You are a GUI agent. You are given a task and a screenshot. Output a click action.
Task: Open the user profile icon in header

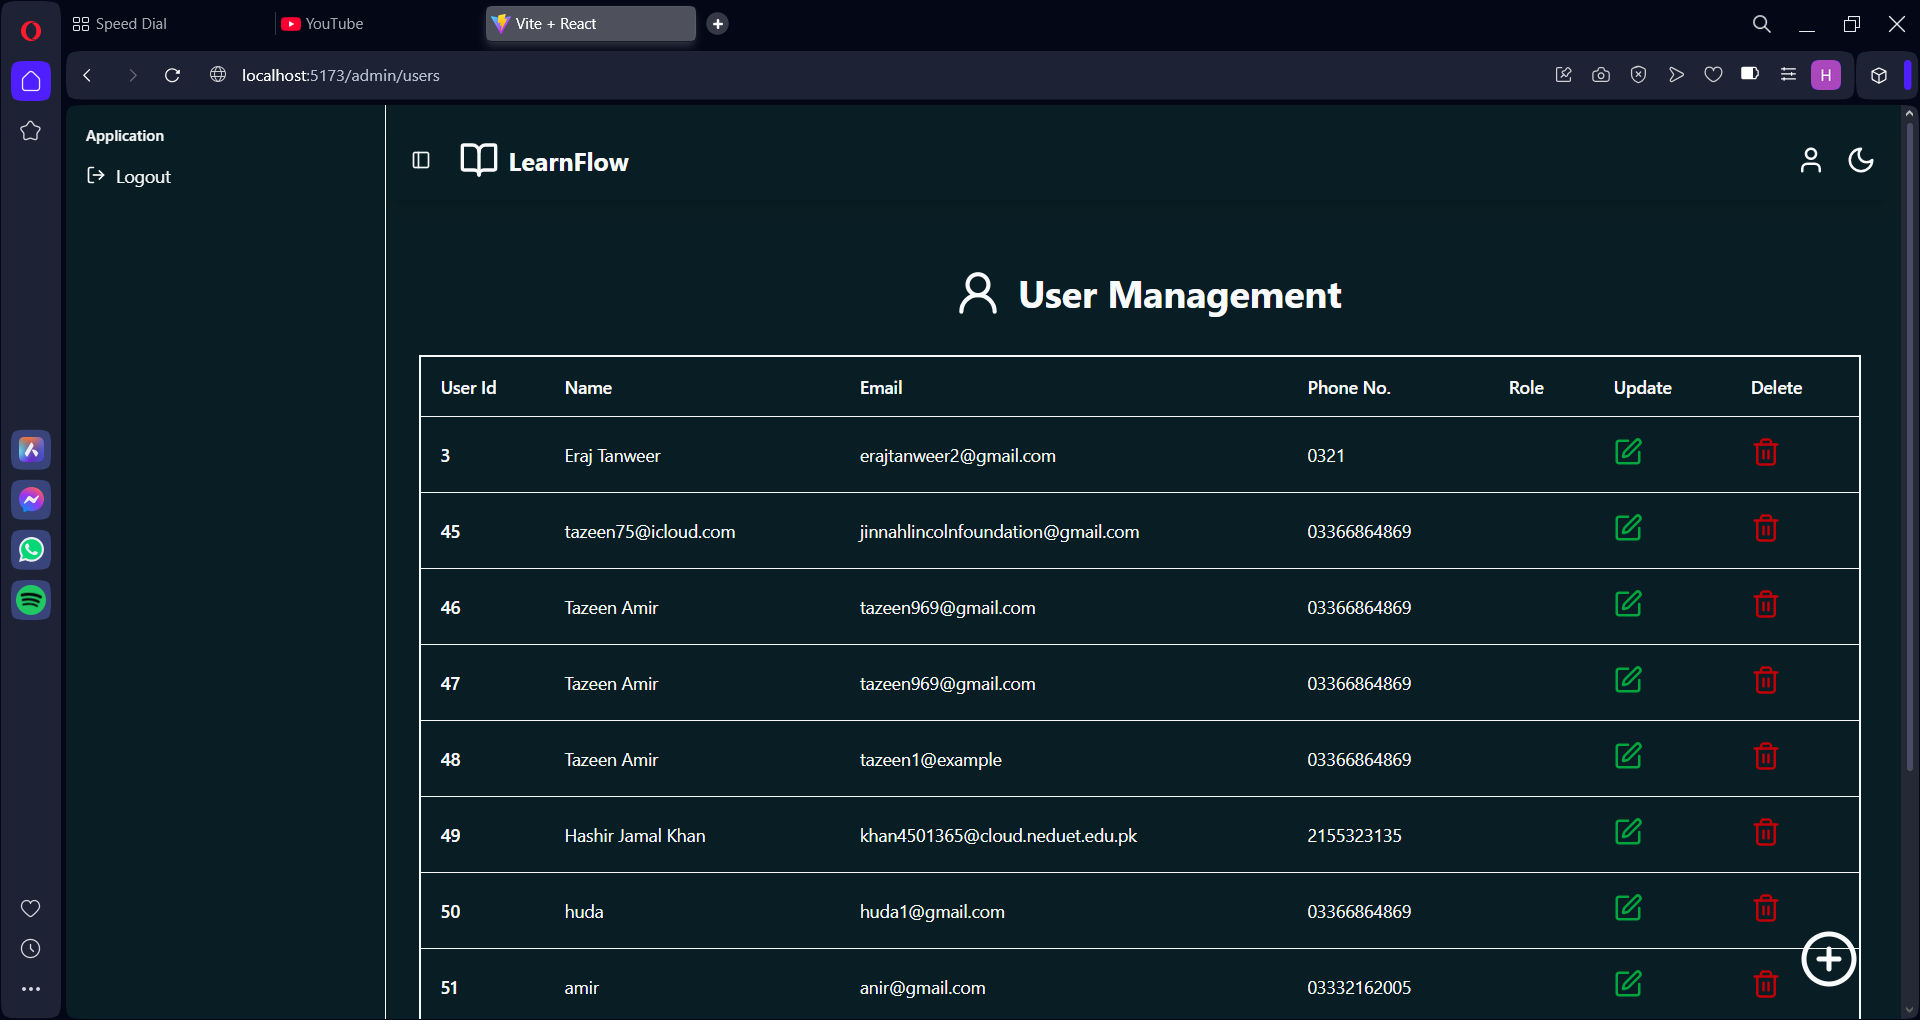pyautogui.click(x=1810, y=161)
